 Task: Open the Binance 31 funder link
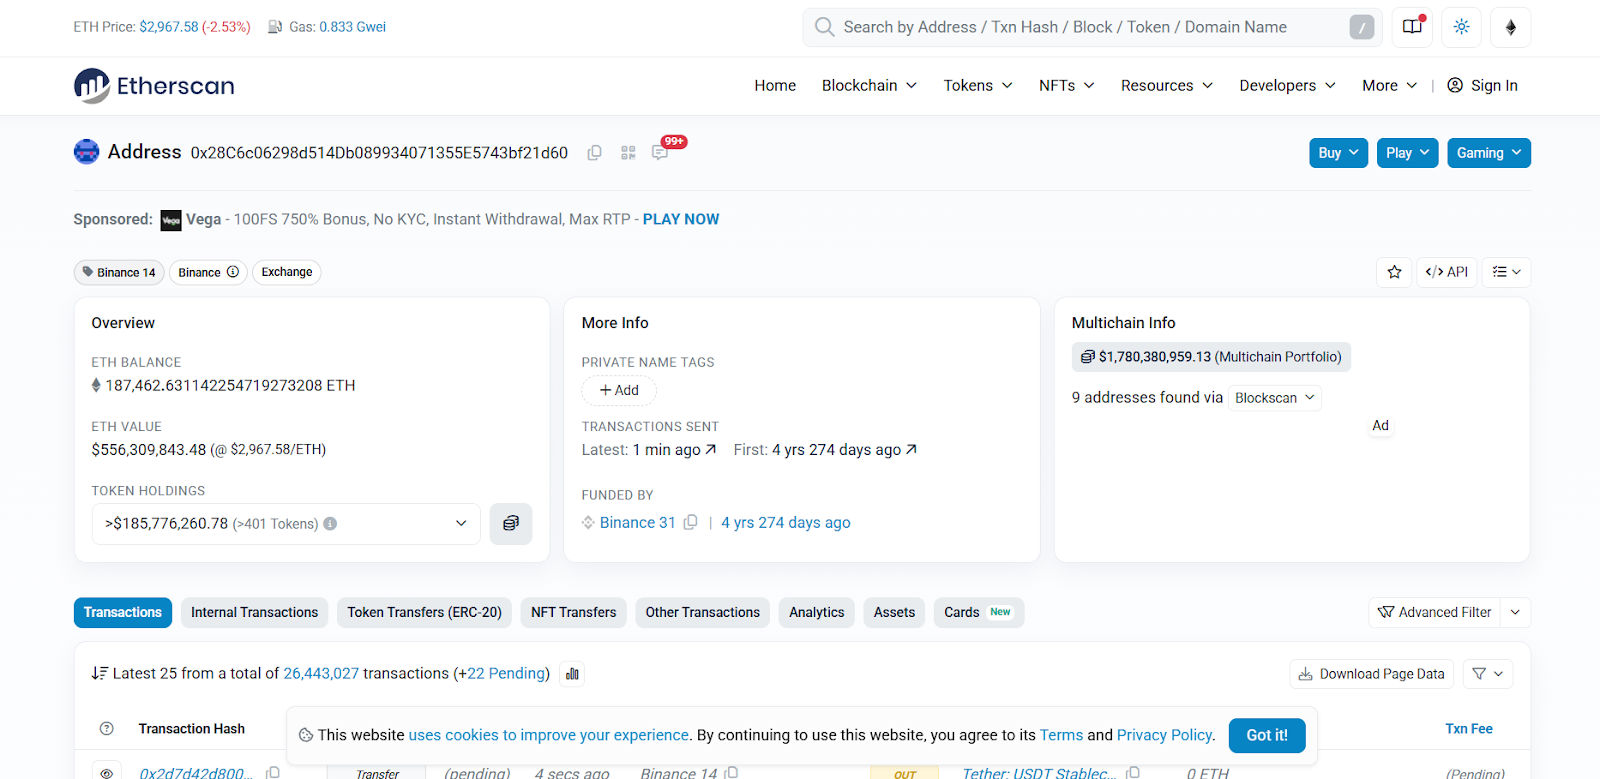638,523
